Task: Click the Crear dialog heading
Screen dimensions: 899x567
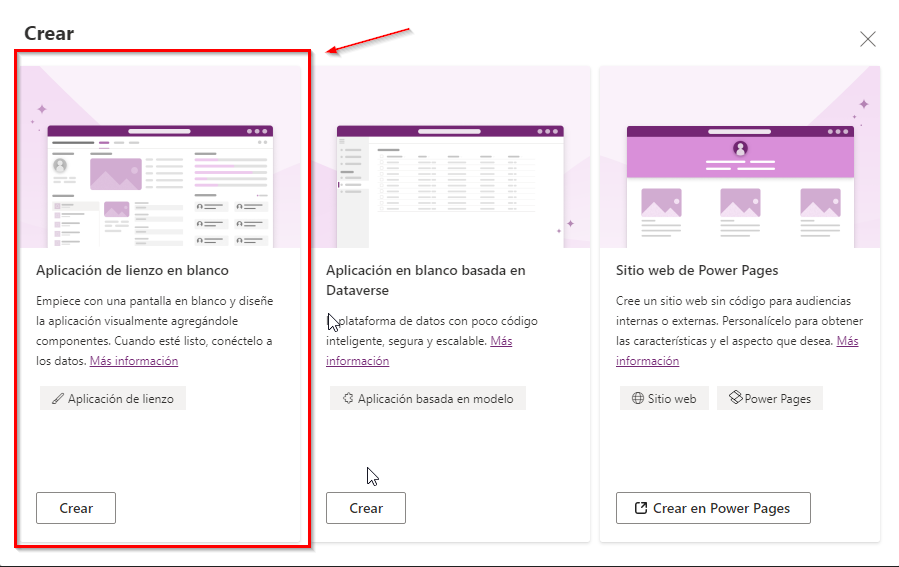Action: 49,33
